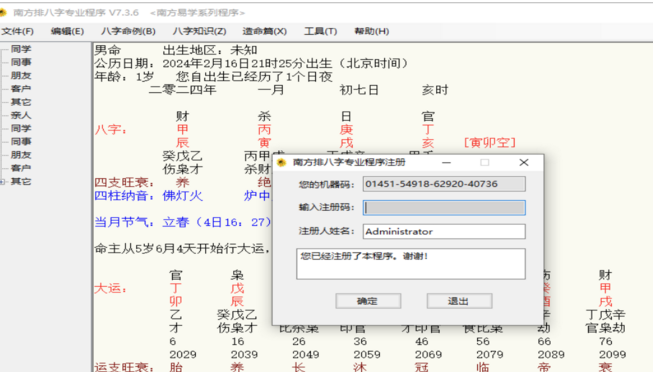Click the 年龄：1岁 text
This screenshot has height=372, width=653.
(x=124, y=77)
